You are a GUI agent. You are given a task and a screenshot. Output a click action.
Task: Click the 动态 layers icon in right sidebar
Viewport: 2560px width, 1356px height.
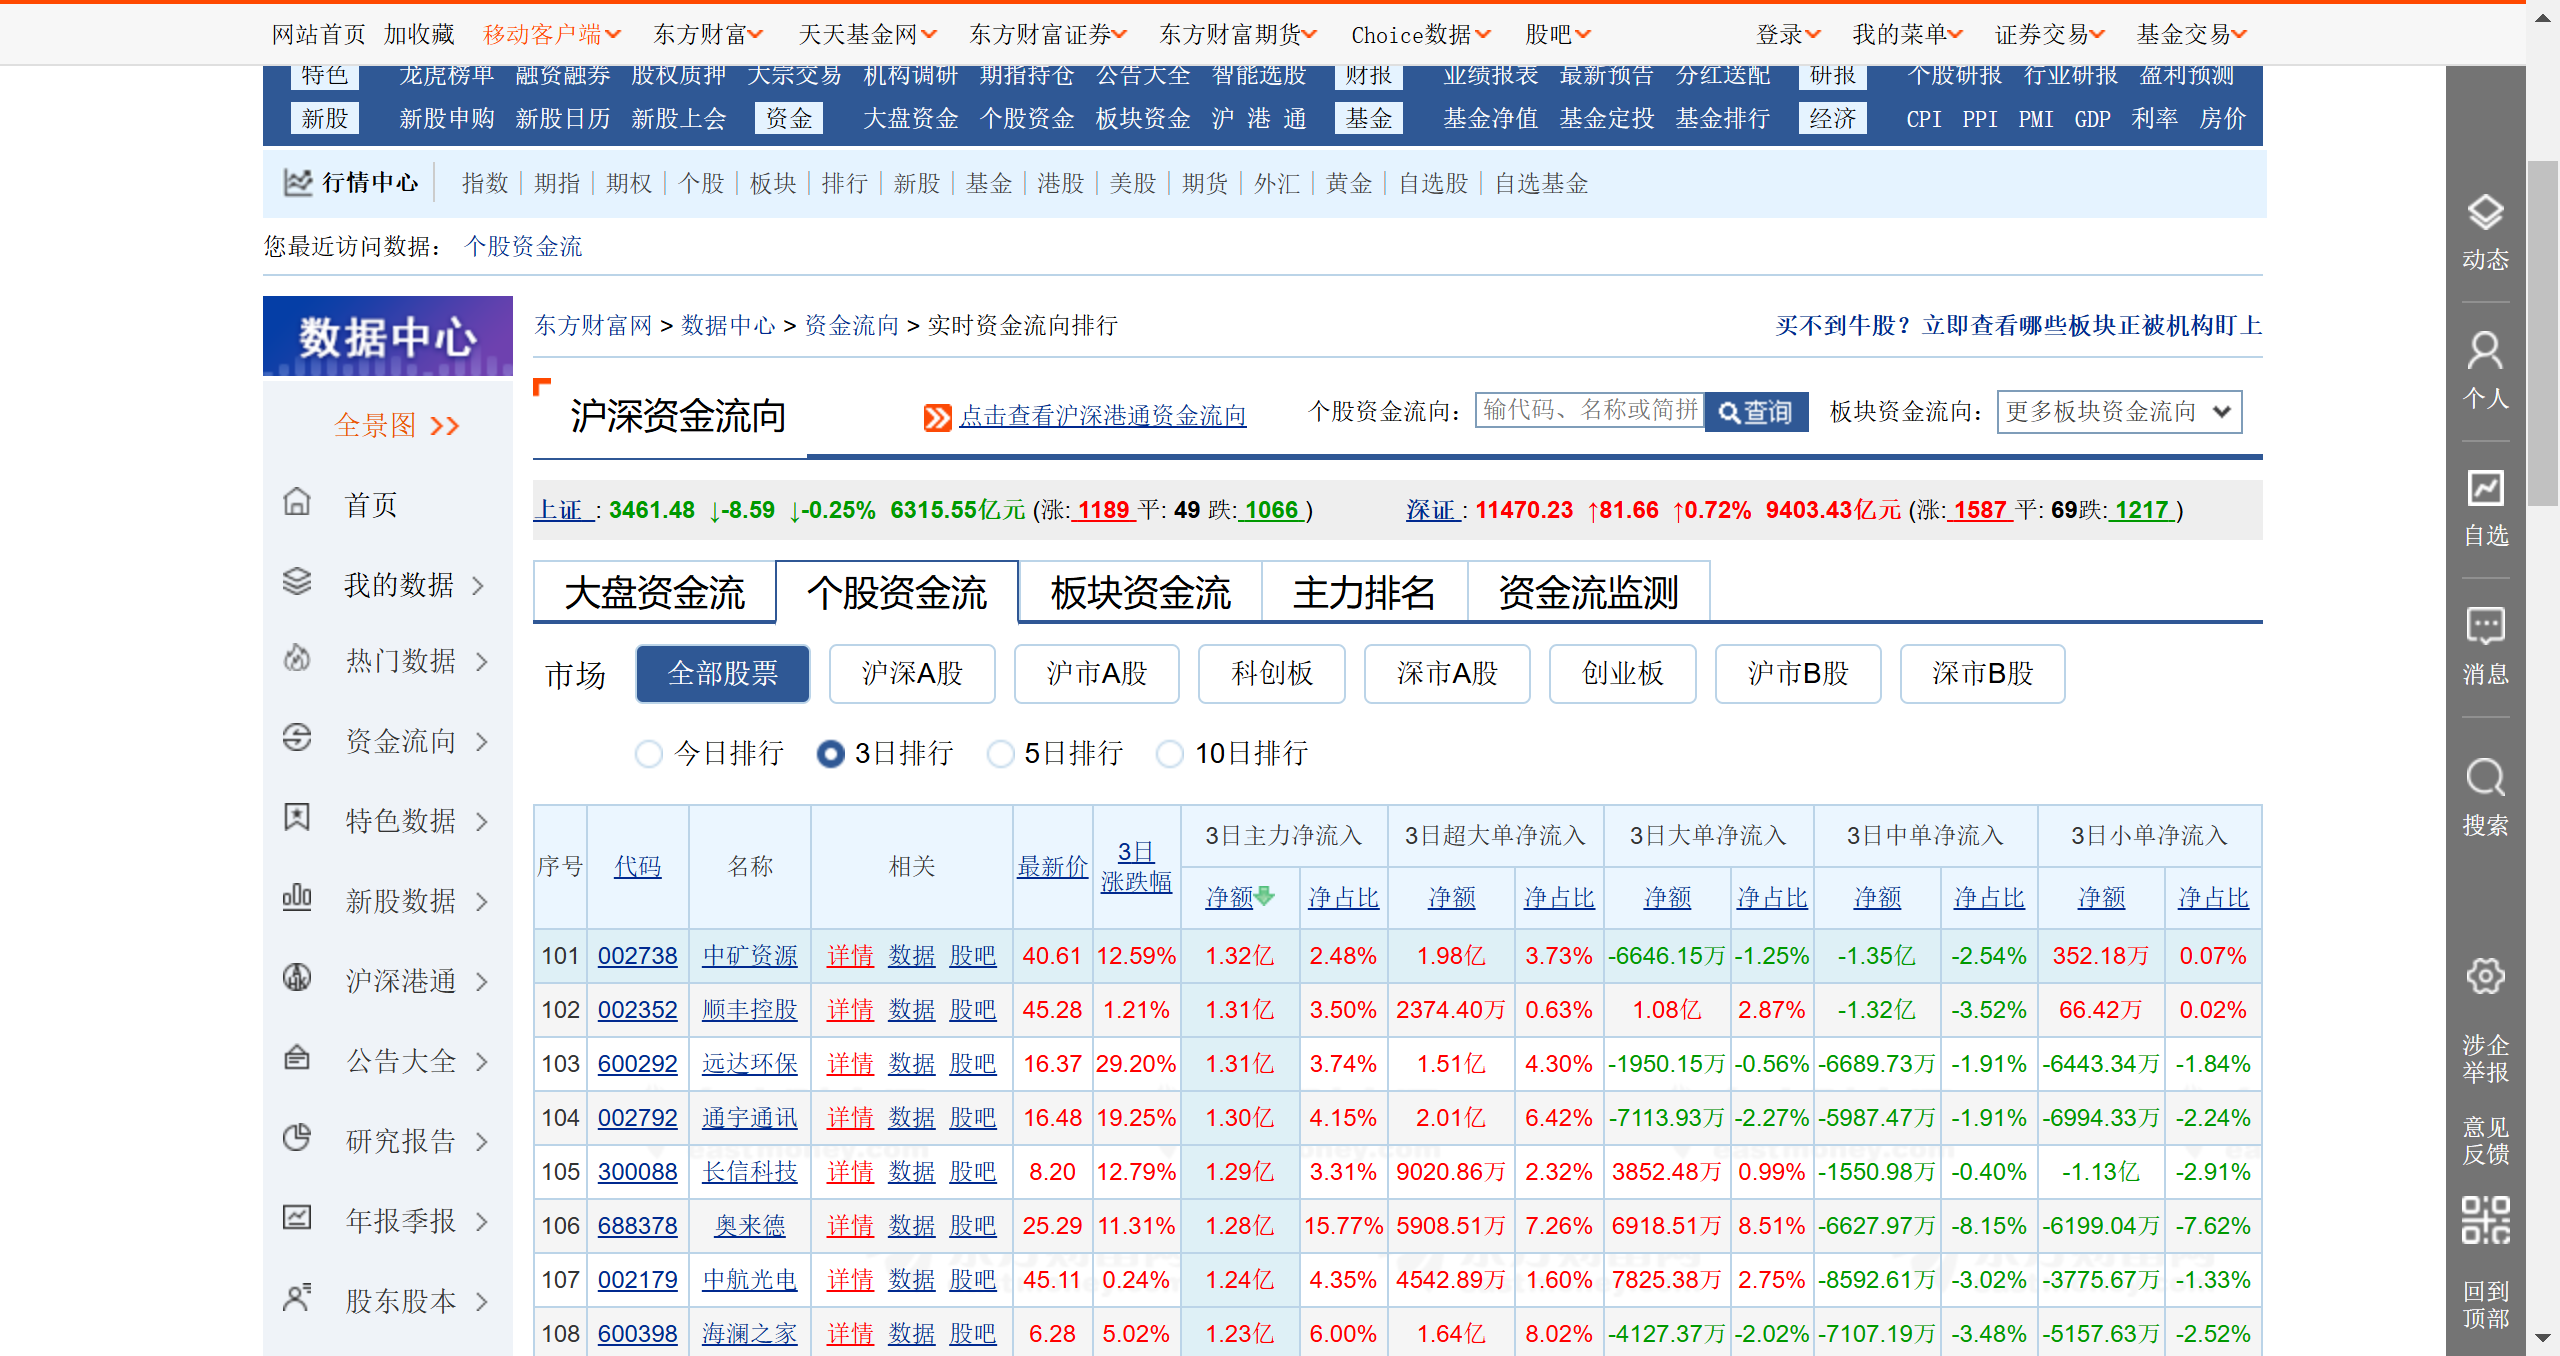(x=2484, y=213)
